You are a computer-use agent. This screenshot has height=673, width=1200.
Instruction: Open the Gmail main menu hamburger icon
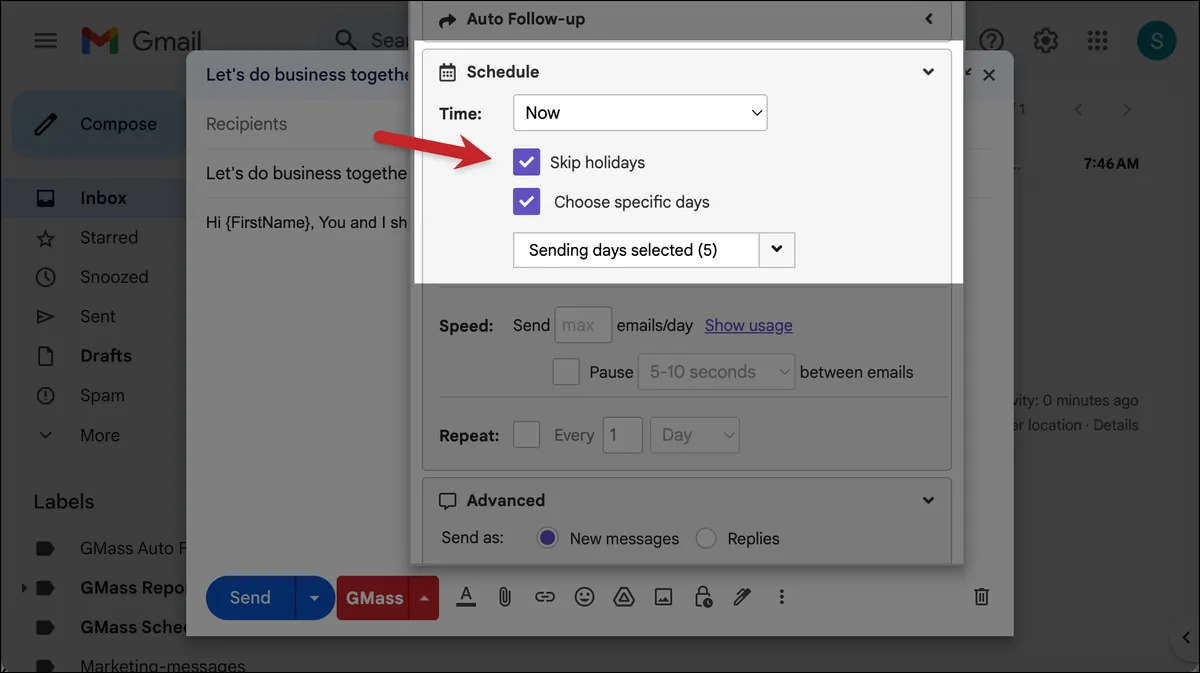[x=45, y=41]
